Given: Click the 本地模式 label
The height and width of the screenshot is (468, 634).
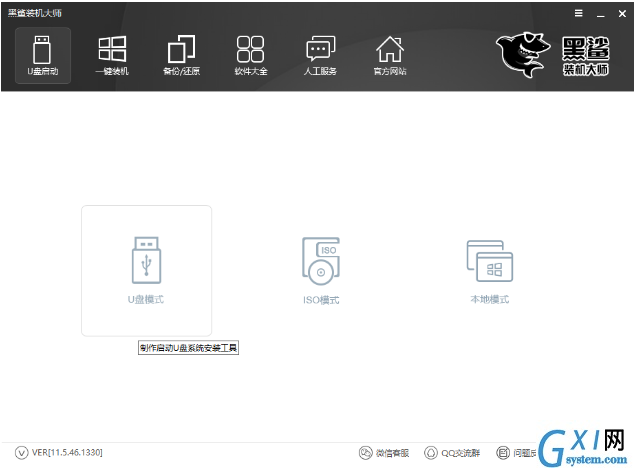Looking at the screenshot, I should (490, 299).
